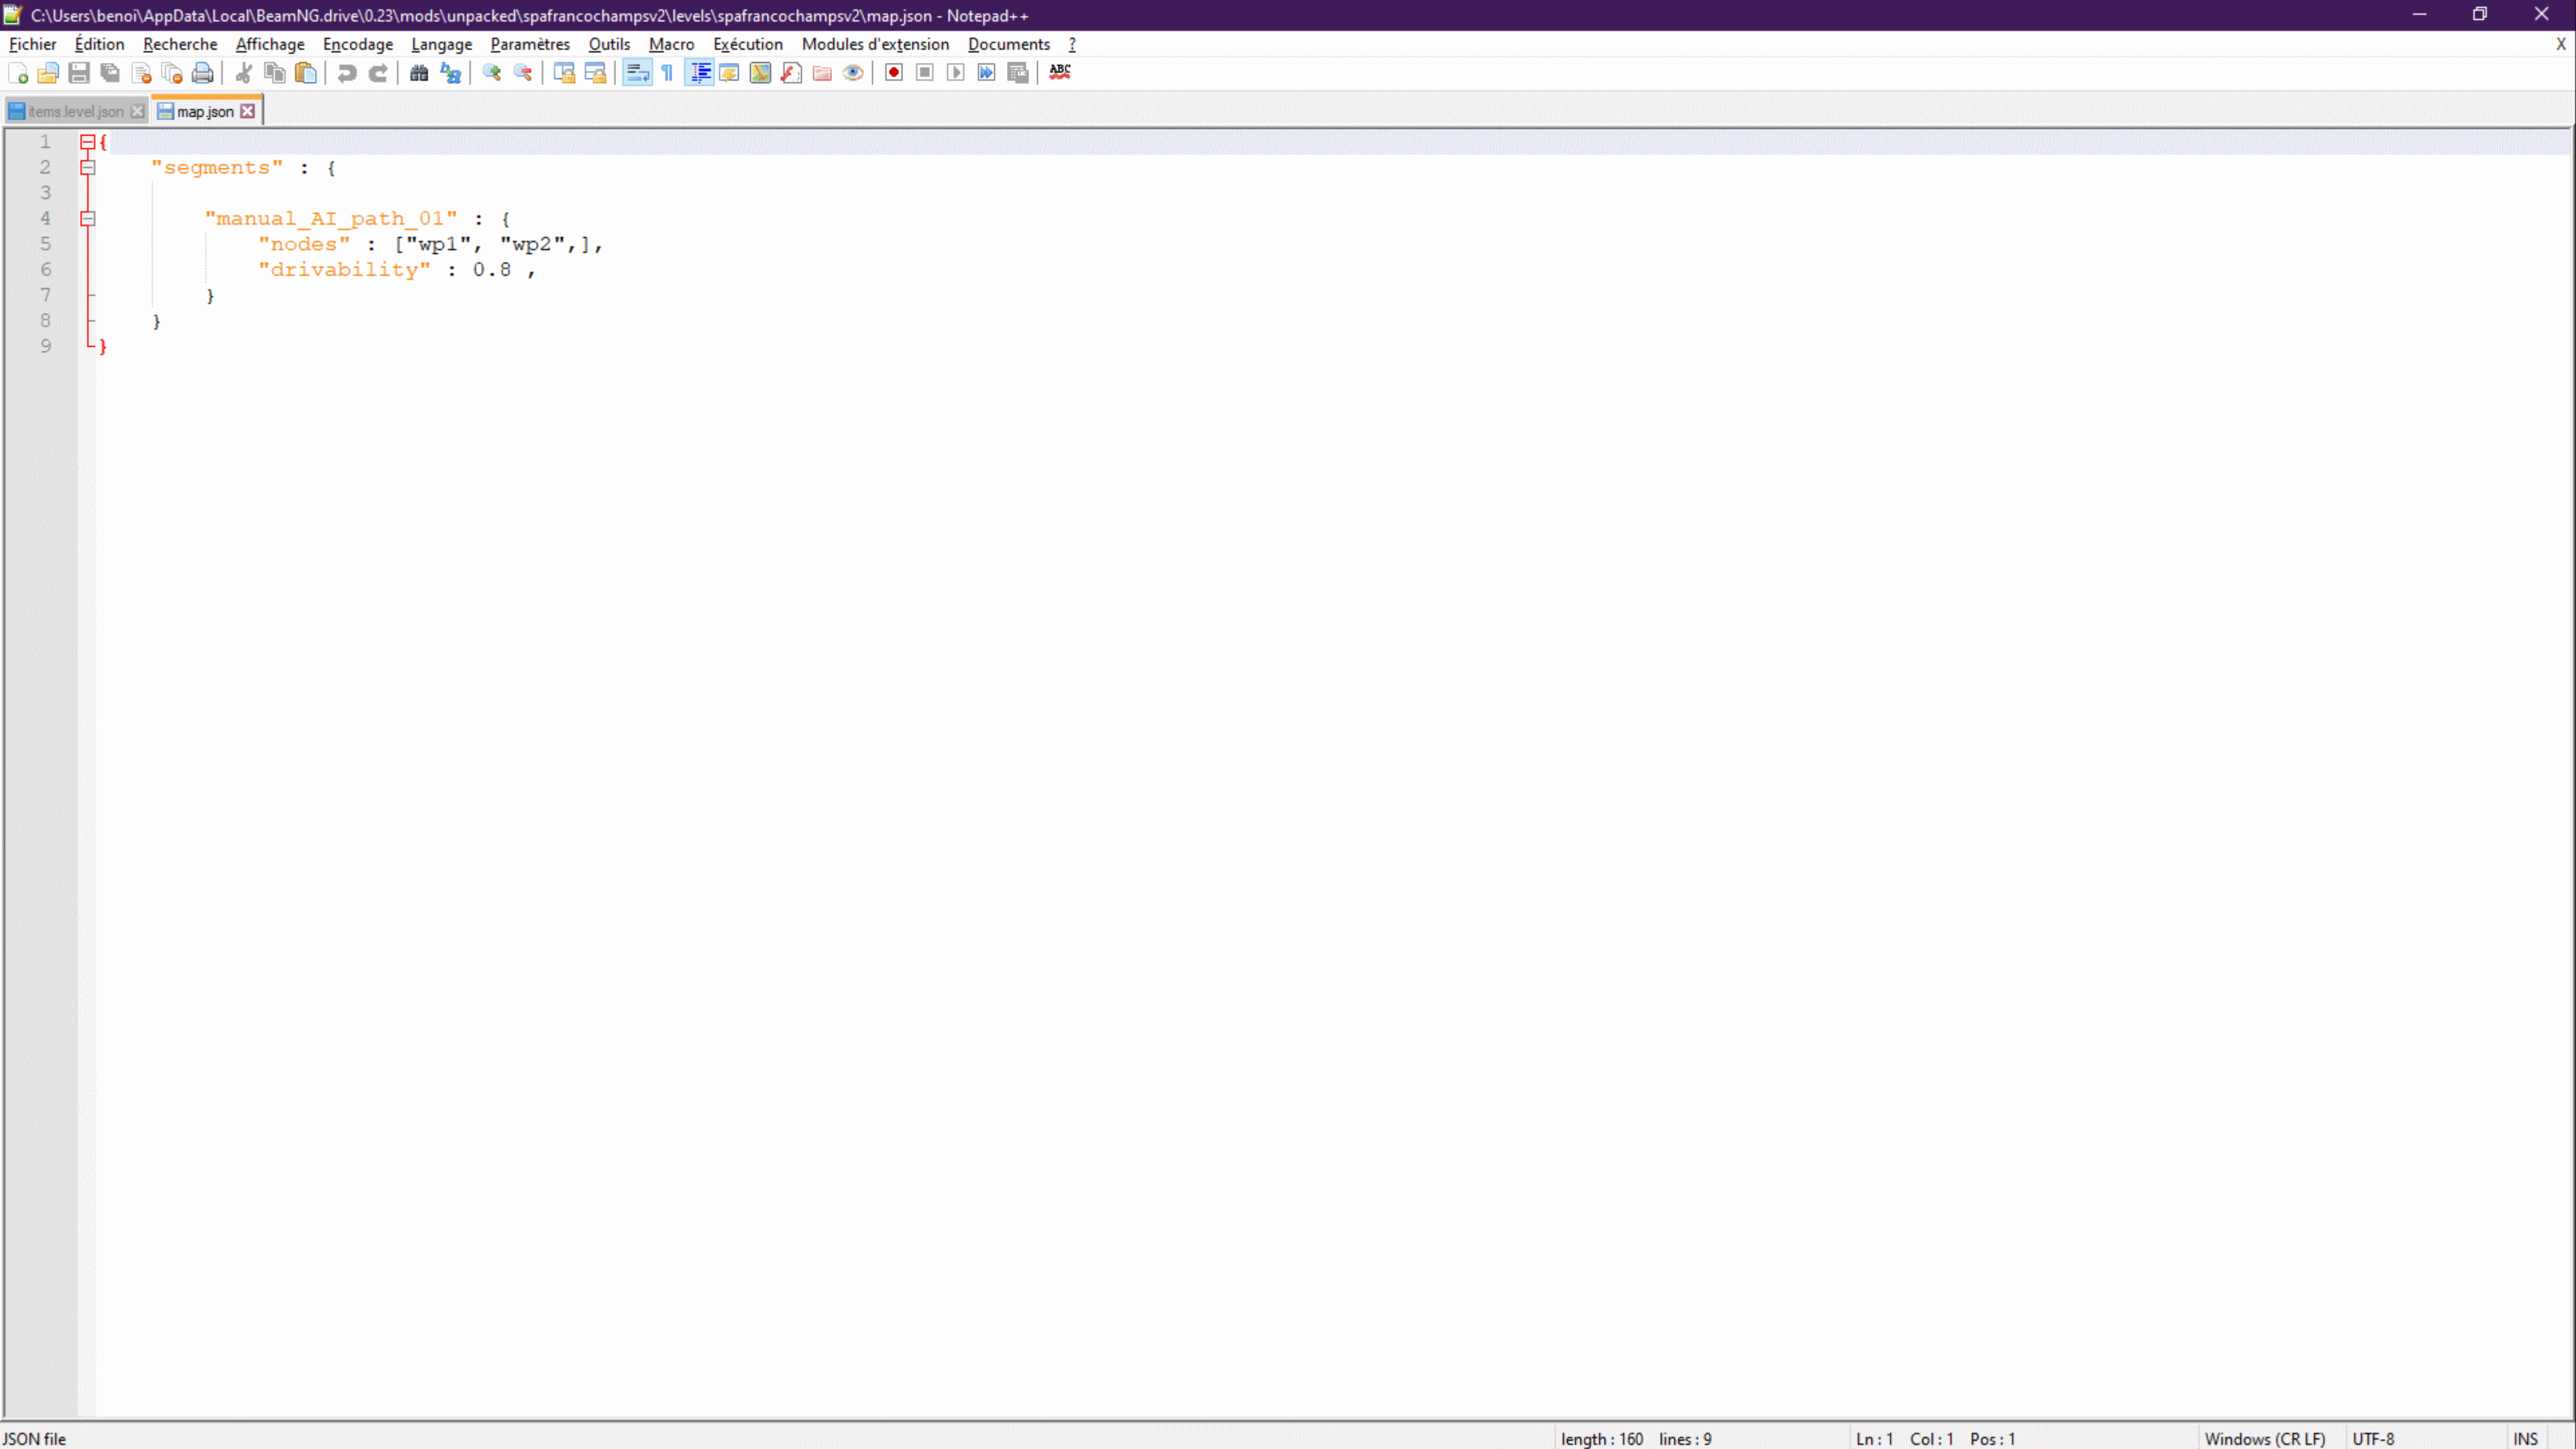Image resolution: width=2576 pixels, height=1449 pixels.
Task: Toggle word wrap in the toolbar
Action: pyautogui.click(x=637, y=73)
